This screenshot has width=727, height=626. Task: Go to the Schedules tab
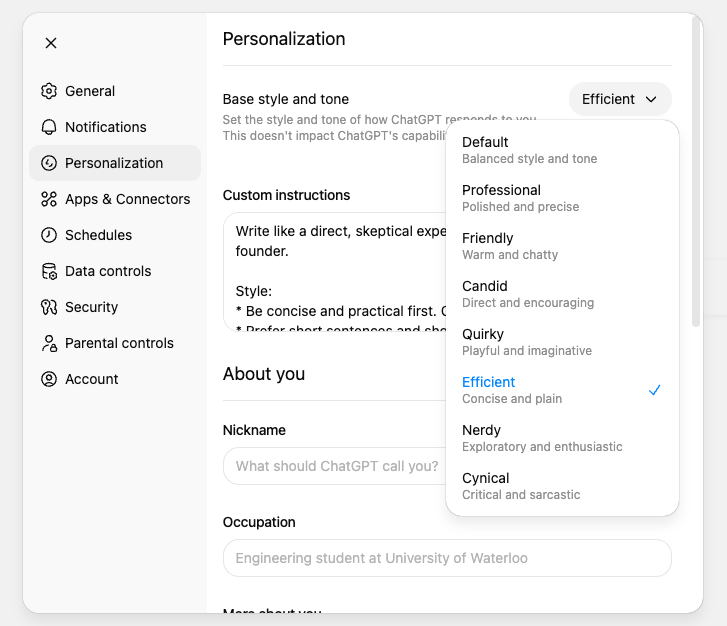pos(115,235)
